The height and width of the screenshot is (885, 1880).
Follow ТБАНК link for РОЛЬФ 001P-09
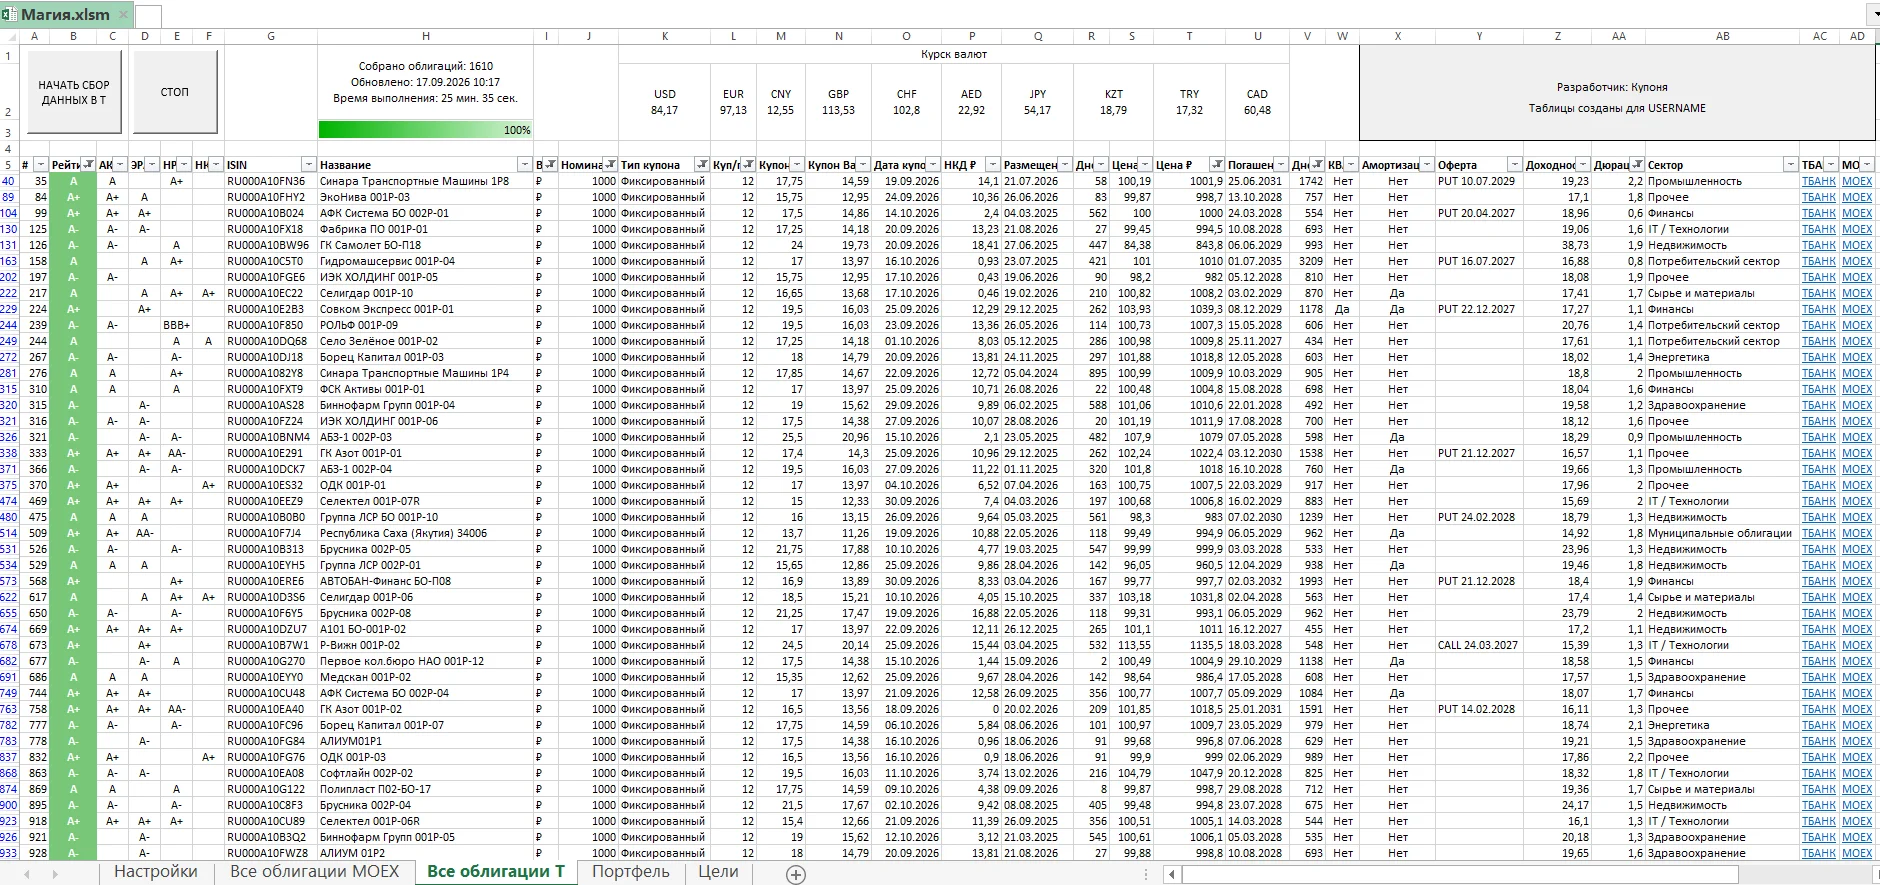coord(1818,325)
